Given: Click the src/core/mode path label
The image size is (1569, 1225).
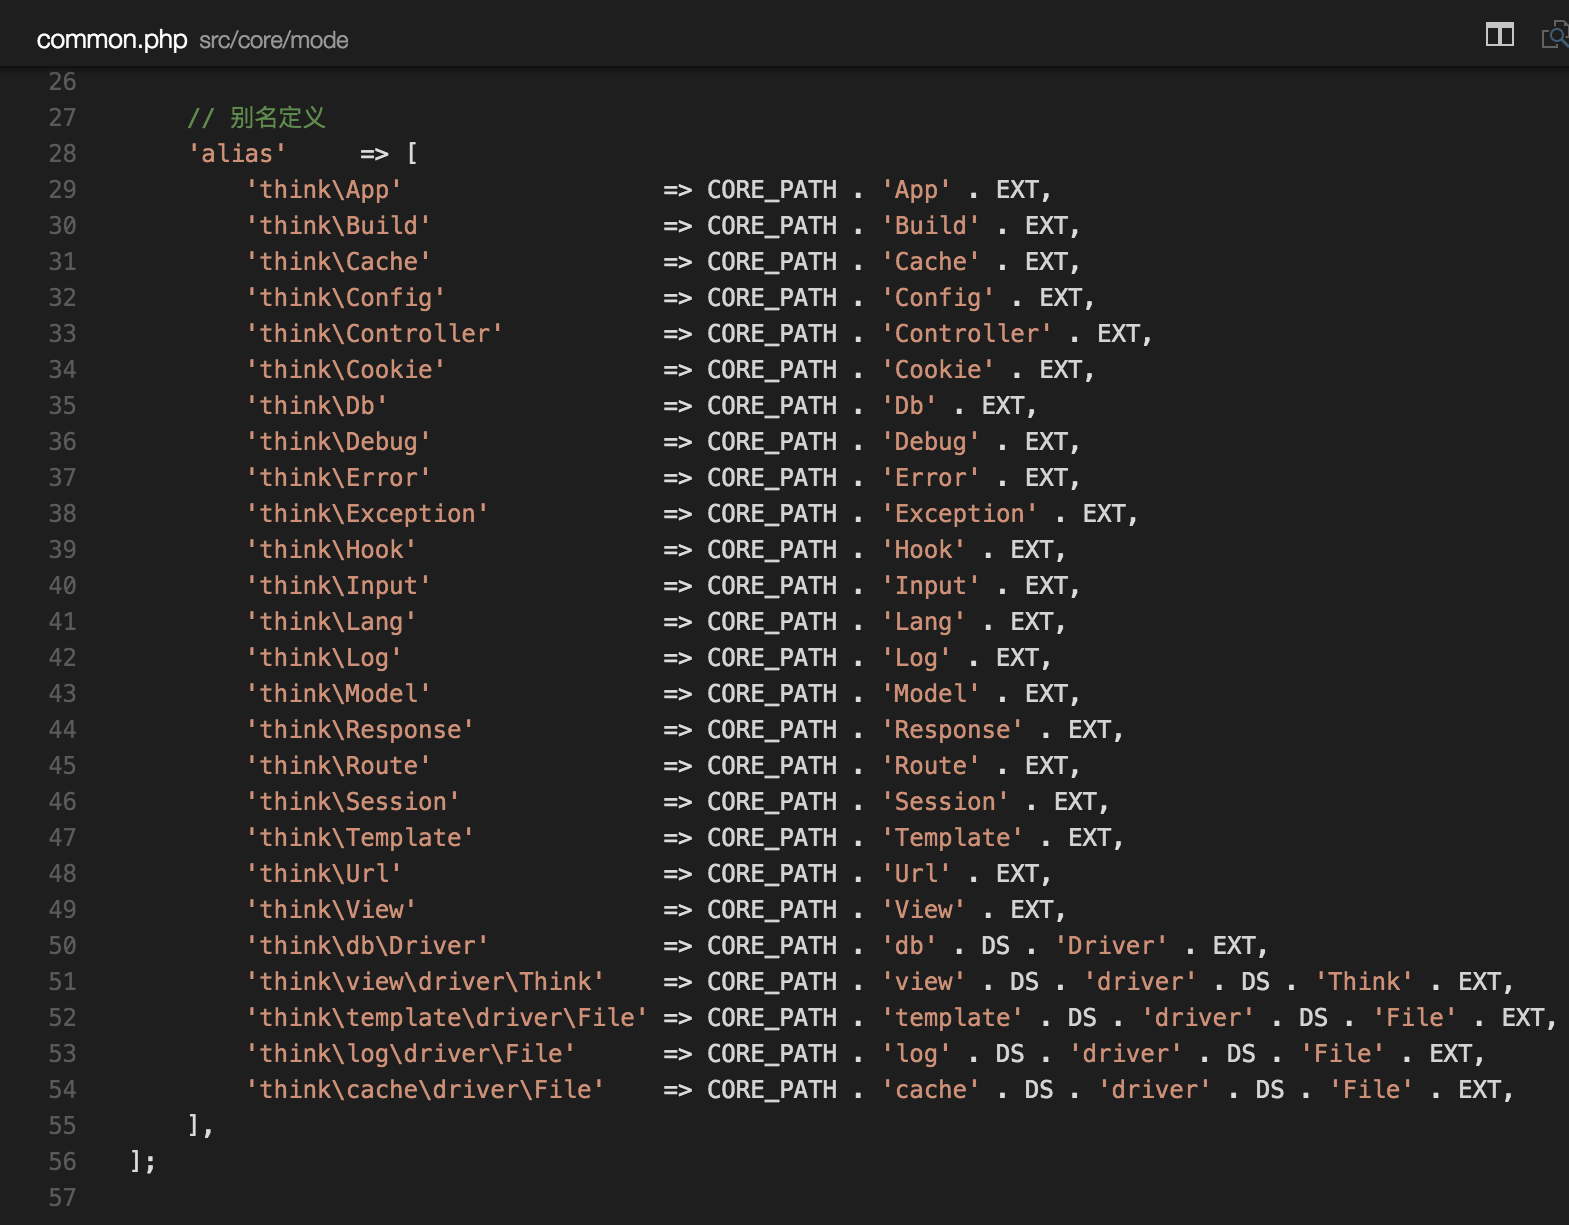Looking at the screenshot, I should pyautogui.click(x=273, y=40).
